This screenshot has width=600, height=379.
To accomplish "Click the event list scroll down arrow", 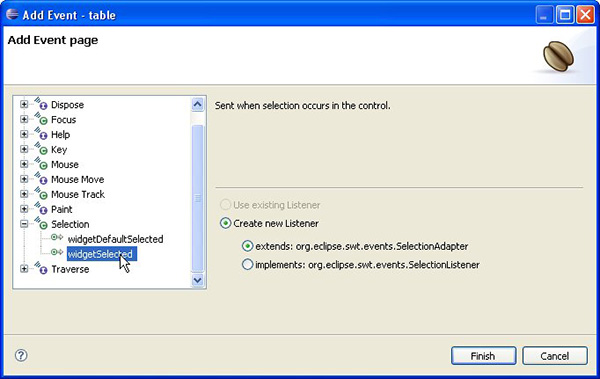I will click(x=197, y=280).
